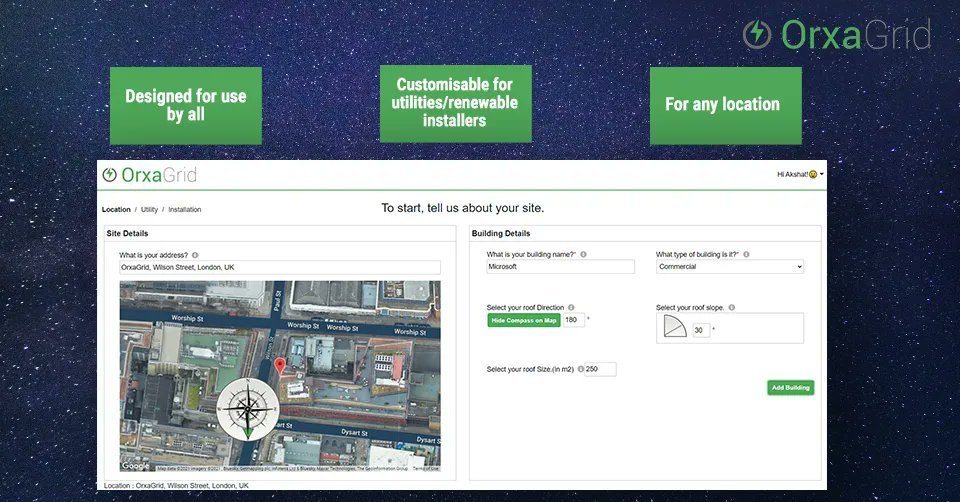Click info icon next to building type
Image resolution: width=960 pixels, height=502 pixels.
[x=746, y=255]
